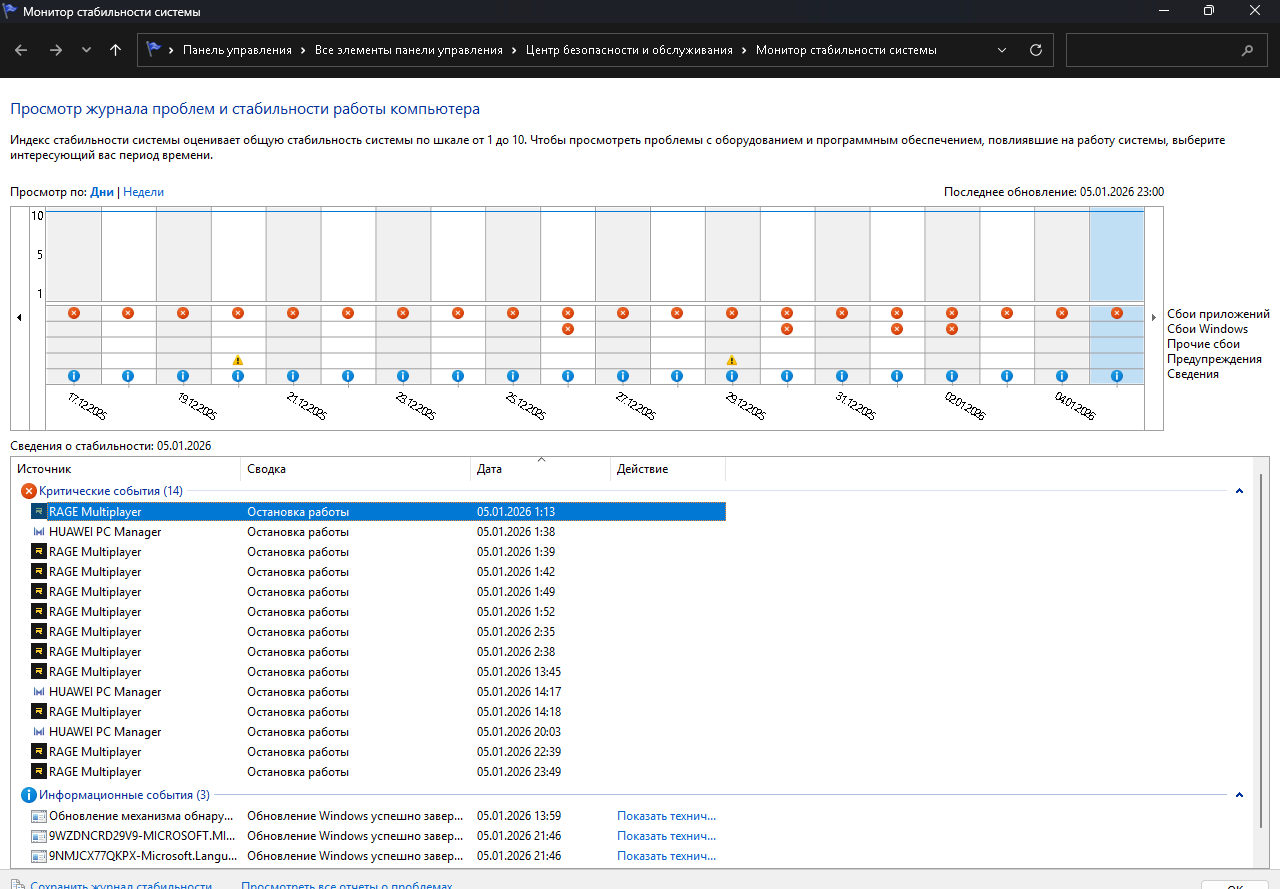Viewport: 1280px width, 889px height.
Task: Click the date cell 05.01.2026 2:35
Action: click(x=516, y=632)
